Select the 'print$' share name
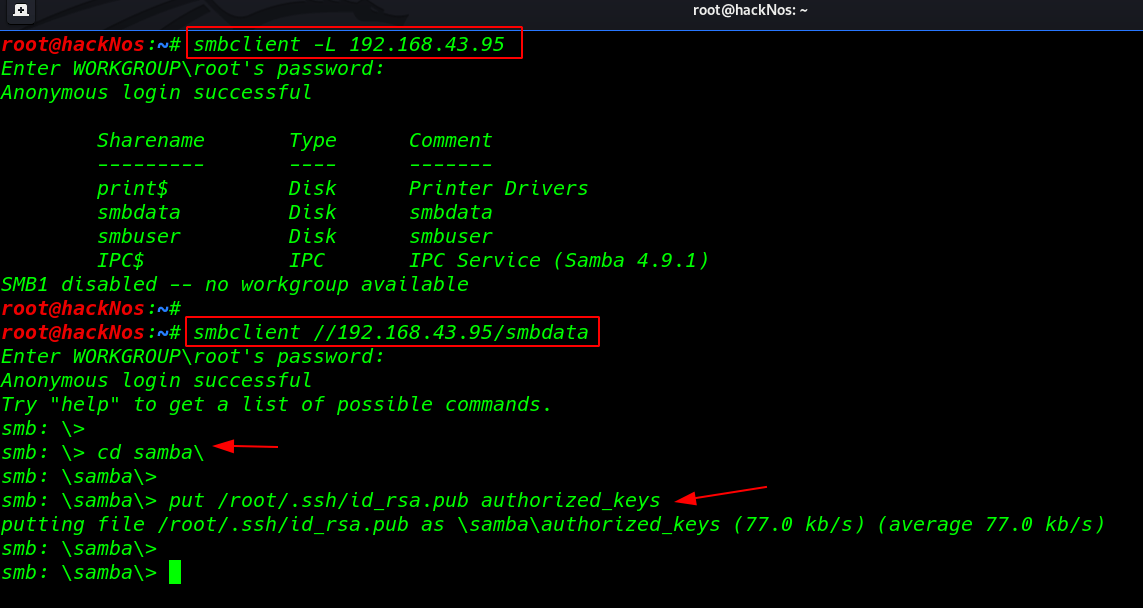 [133, 189]
